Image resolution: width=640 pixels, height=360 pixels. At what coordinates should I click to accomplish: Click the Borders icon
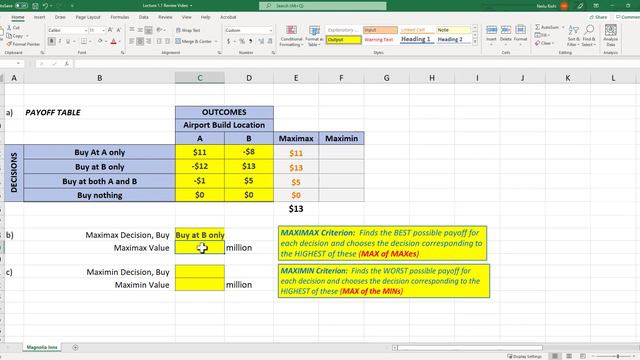pos(83,41)
